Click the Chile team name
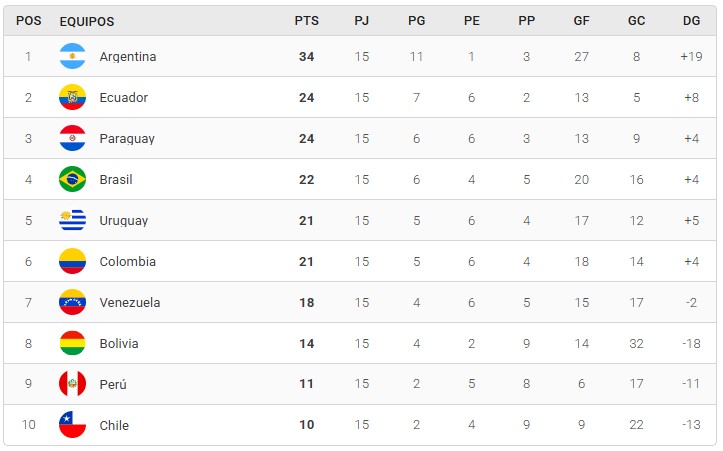 (114, 425)
